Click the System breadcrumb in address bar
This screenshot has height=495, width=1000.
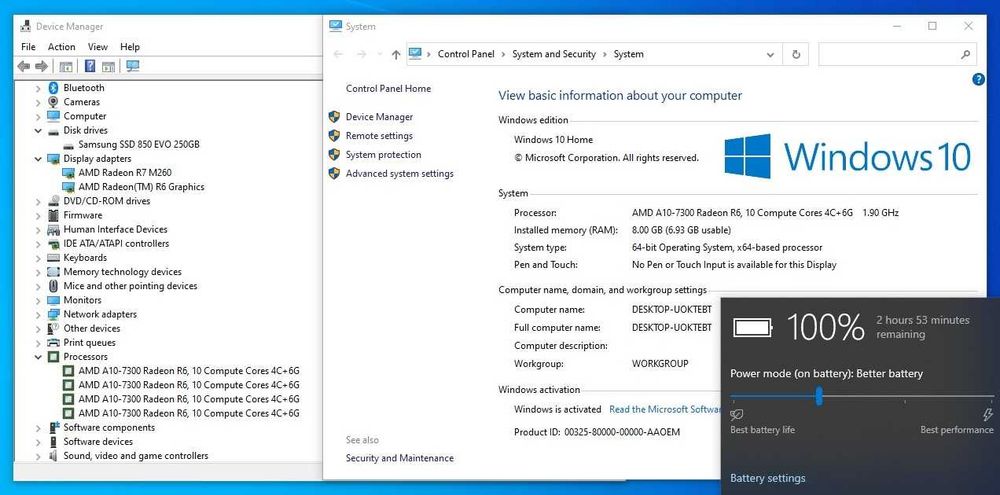pos(628,54)
